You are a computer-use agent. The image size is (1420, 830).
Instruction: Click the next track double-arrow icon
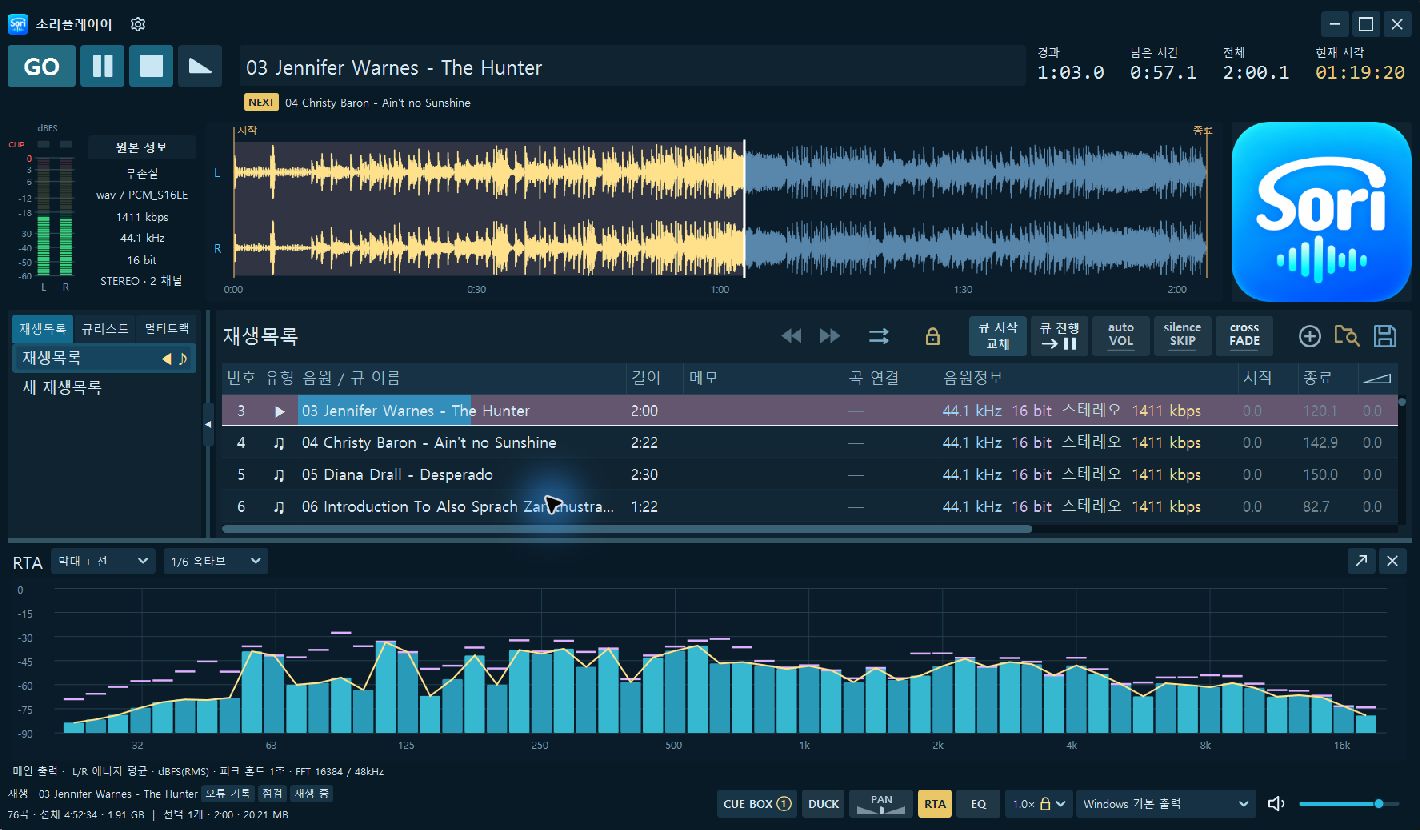point(830,336)
